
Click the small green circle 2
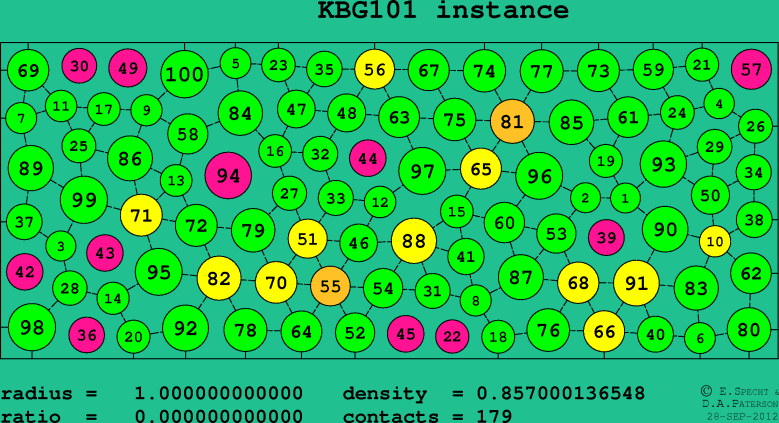click(x=585, y=198)
